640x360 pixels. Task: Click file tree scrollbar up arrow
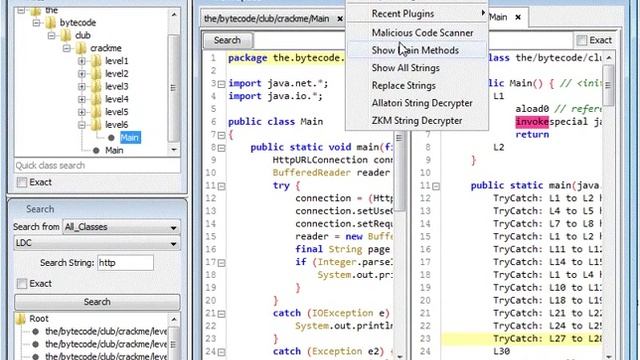[174, 15]
